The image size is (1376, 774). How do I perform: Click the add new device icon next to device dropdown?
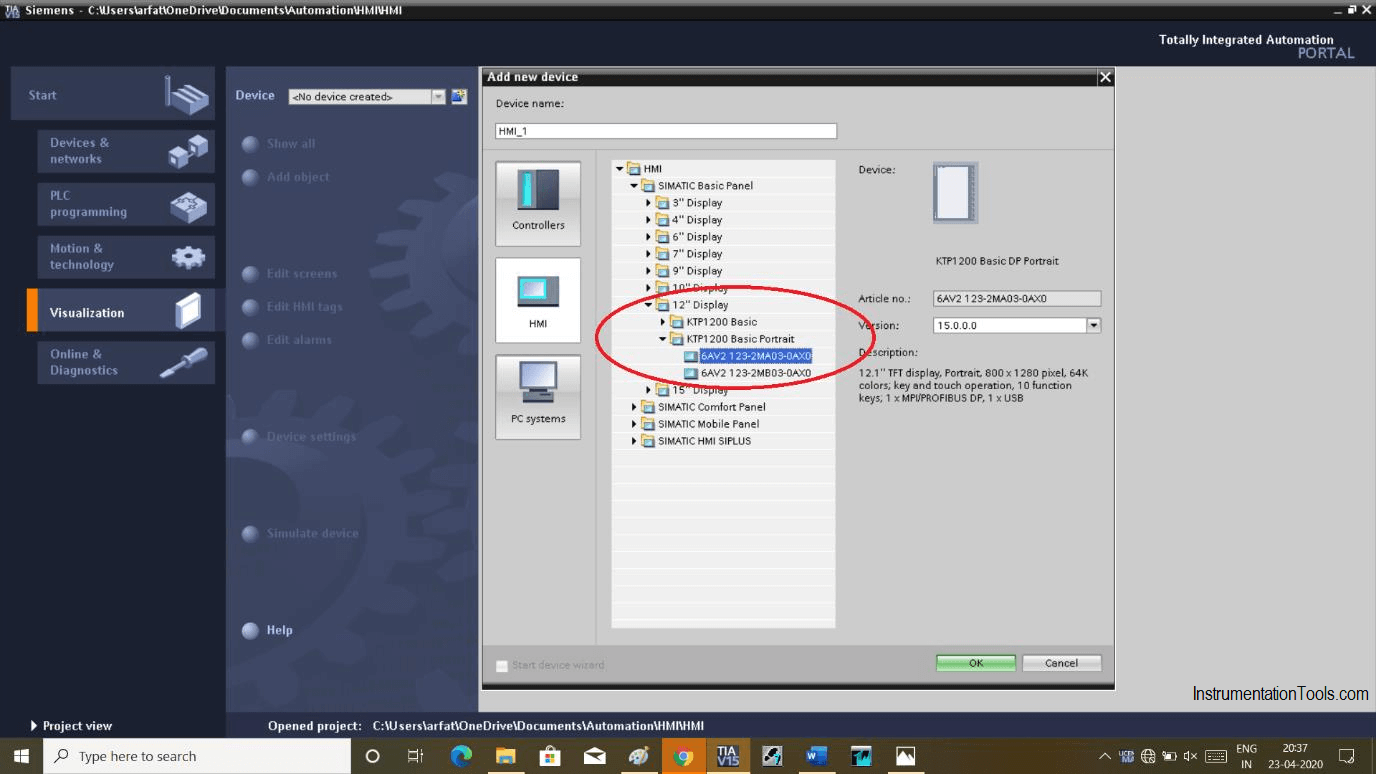coord(459,96)
